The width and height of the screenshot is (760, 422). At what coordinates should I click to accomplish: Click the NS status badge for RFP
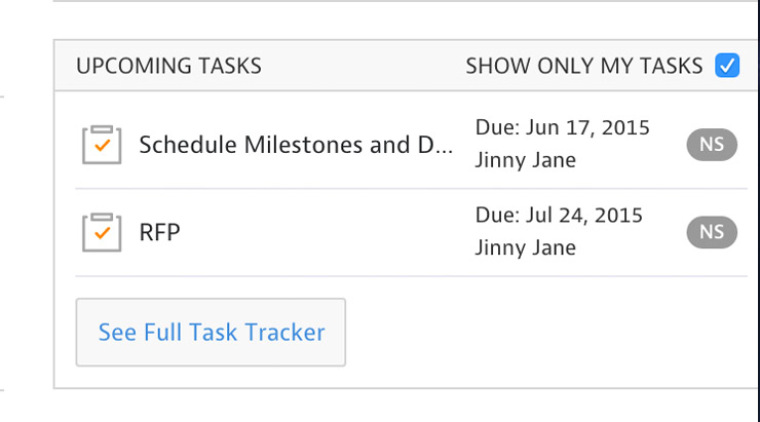point(712,232)
